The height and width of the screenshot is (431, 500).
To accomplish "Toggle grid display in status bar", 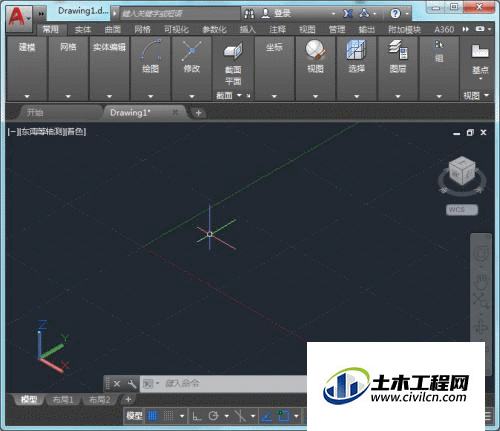I will point(152,416).
